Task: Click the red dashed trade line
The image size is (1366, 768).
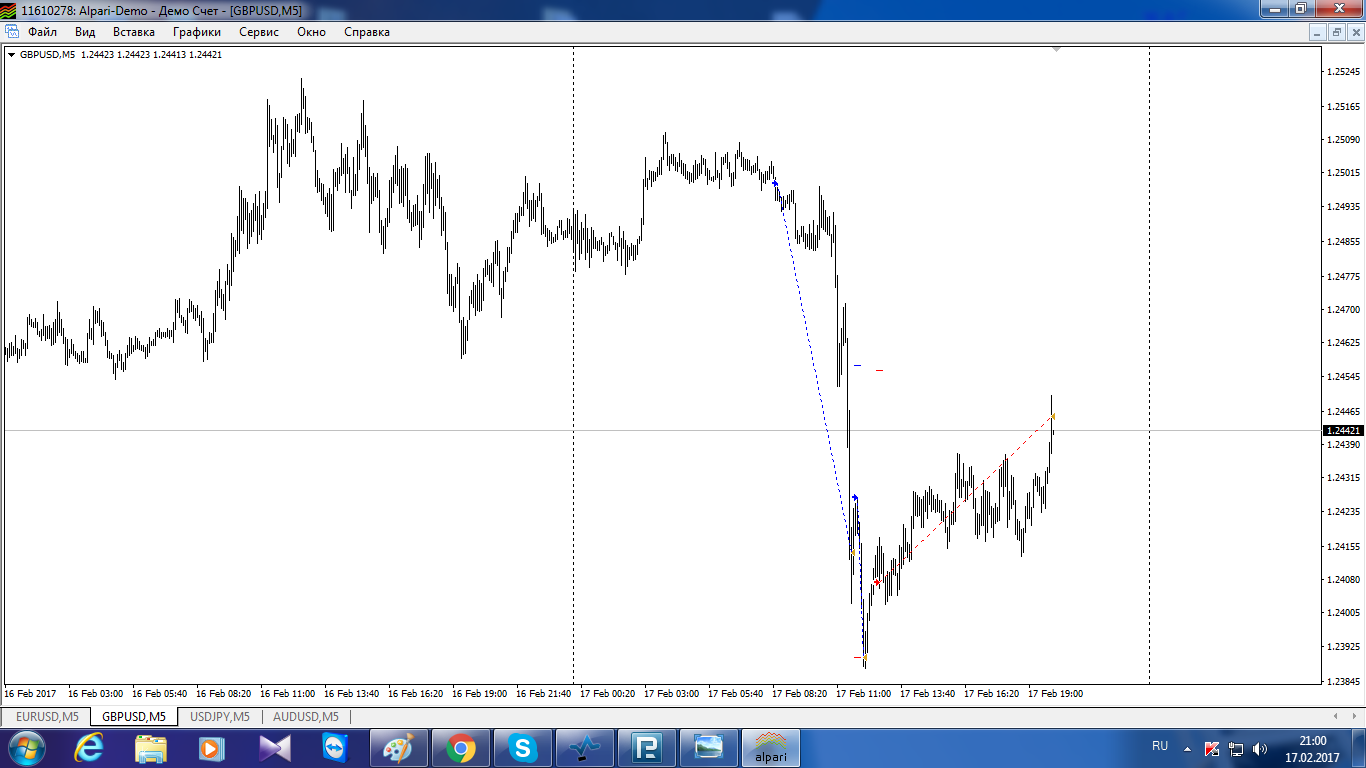Action: 965,499
